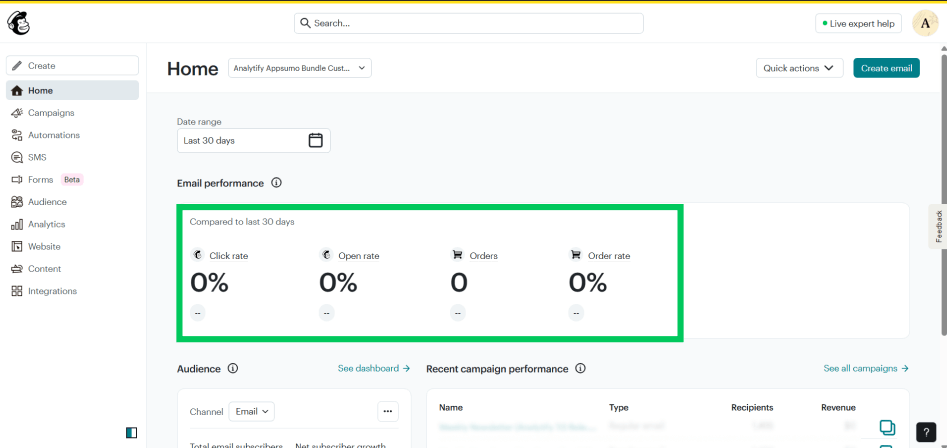The image size is (947, 448).
Task: Click the Create pencil icon
Action: (17, 66)
